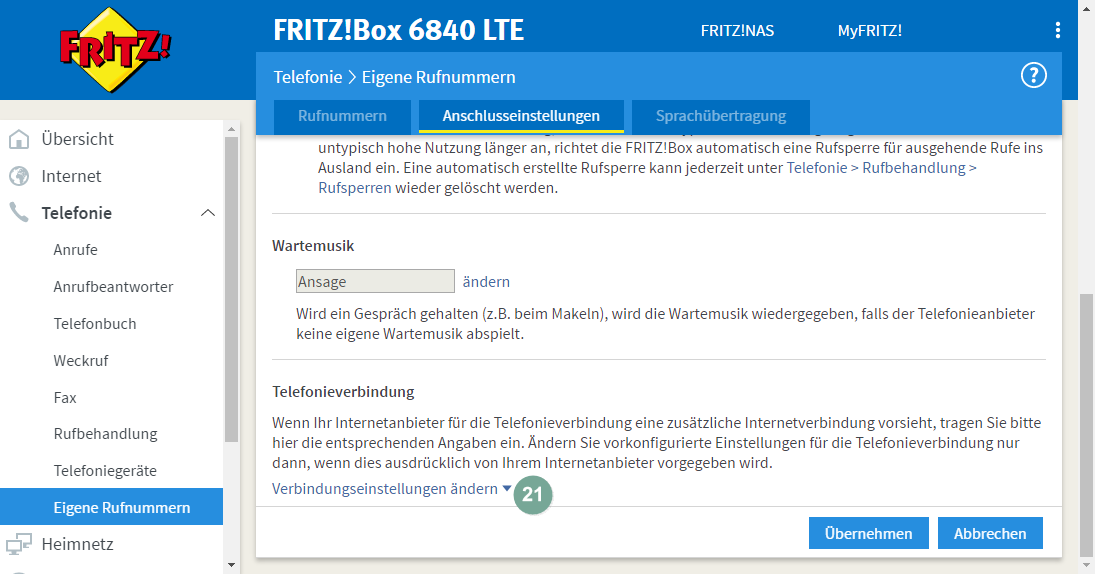Open the three-dot options menu
Viewport: 1095px width, 574px height.
coord(1057,30)
